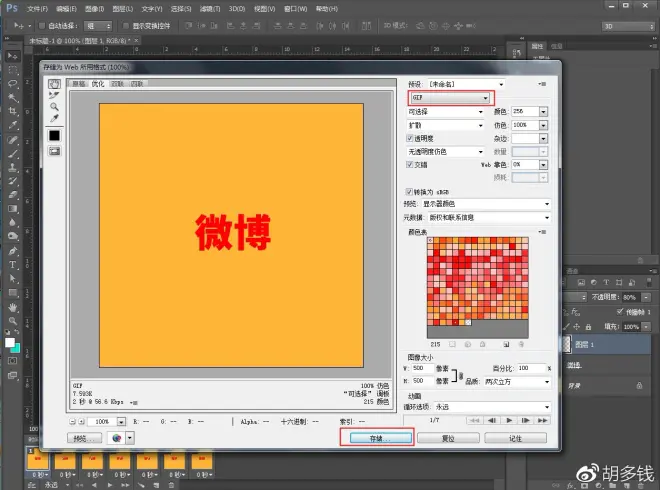The height and width of the screenshot is (490, 660).
Task: Toggle the 交错 interlaced checkbox
Action: pyautogui.click(x=410, y=165)
